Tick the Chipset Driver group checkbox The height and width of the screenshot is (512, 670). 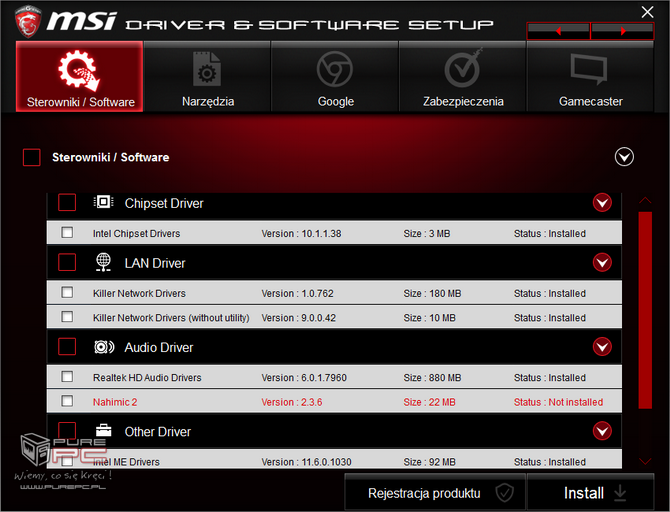(x=67, y=202)
